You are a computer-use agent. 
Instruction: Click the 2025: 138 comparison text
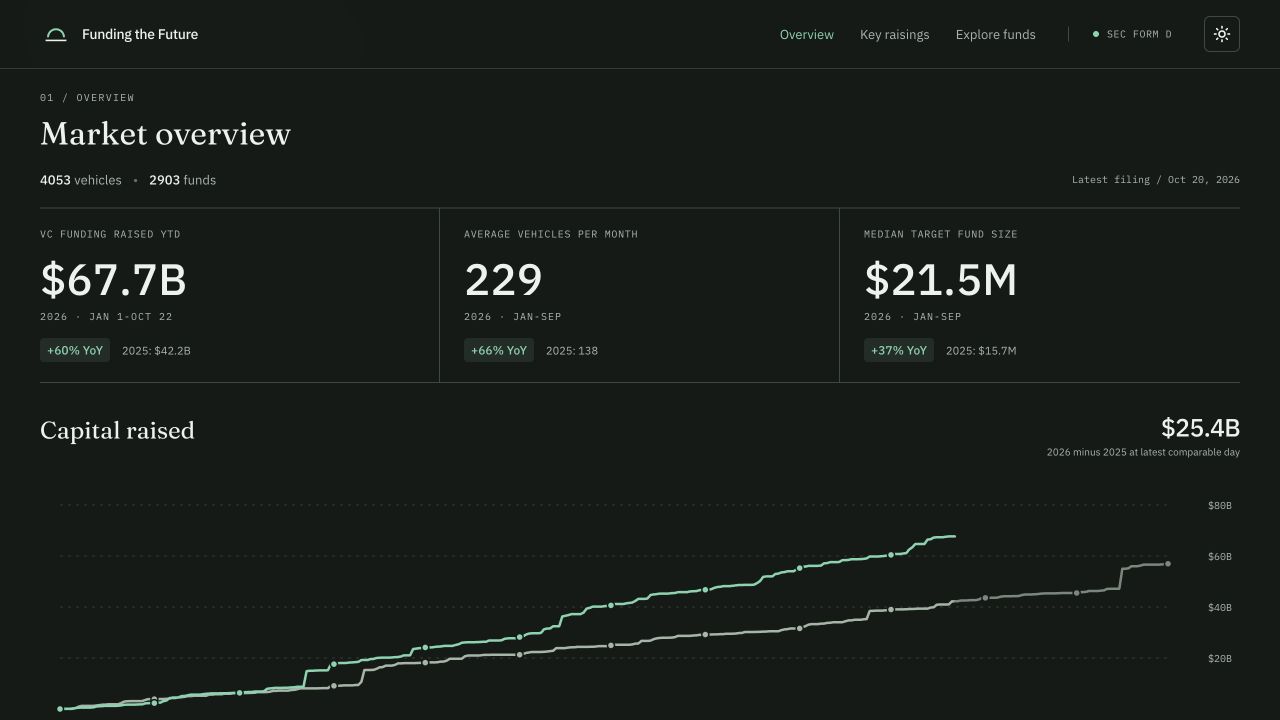tap(572, 351)
